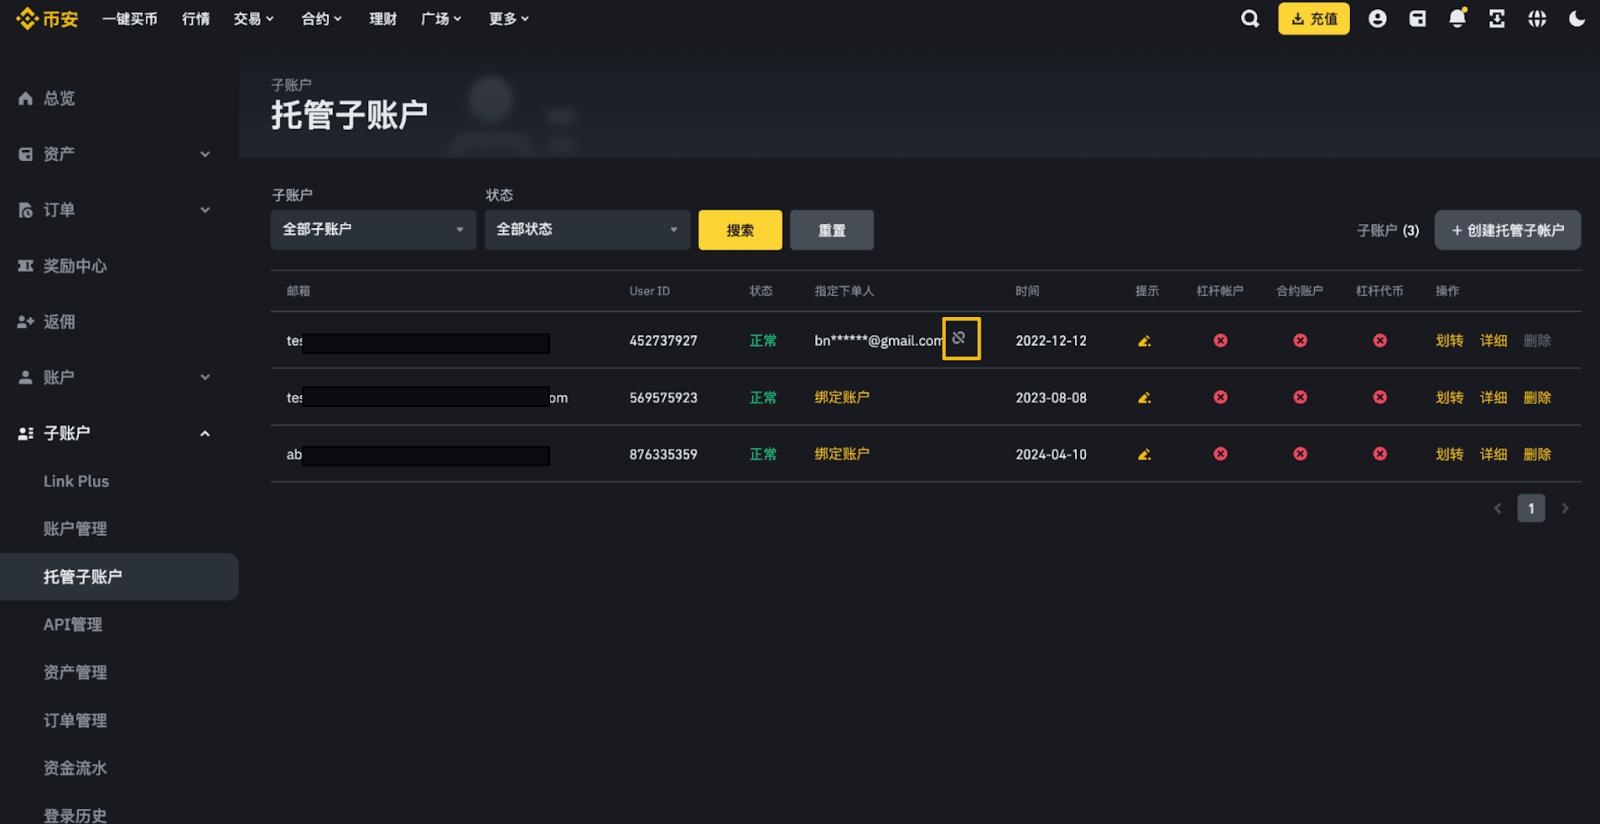Viewport: 1600px width, 824px height.
Task: Open the wallet icon in header
Action: [1417, 19]
